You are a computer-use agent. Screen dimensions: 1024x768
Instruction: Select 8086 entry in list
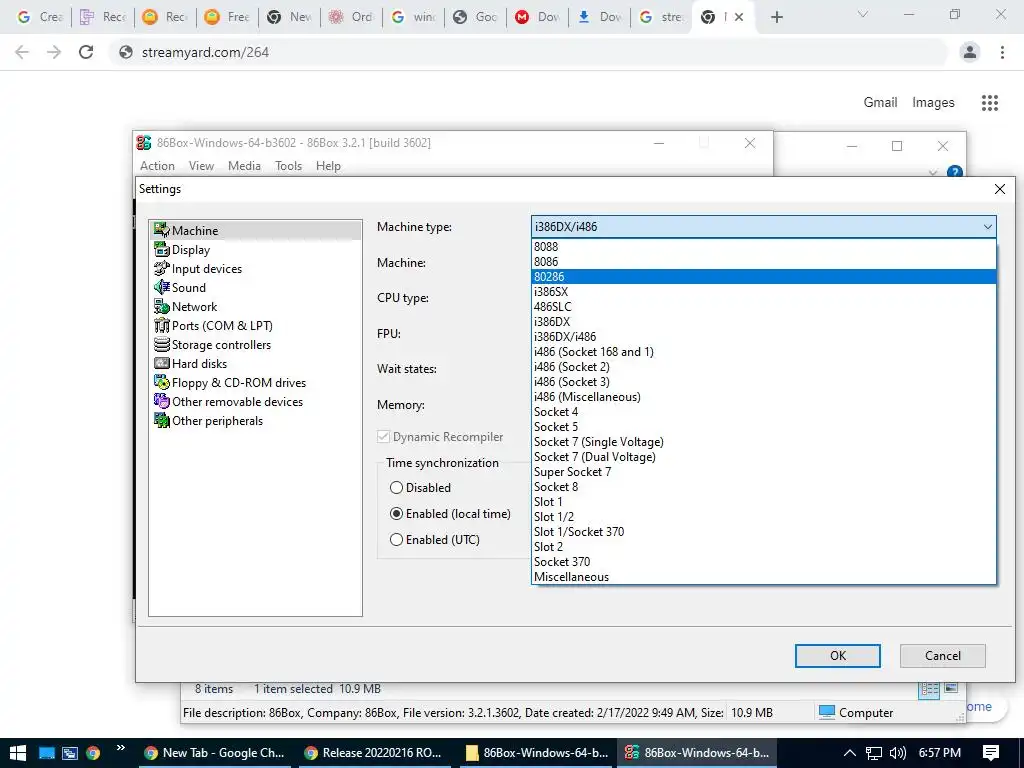(x=764, y=261)
